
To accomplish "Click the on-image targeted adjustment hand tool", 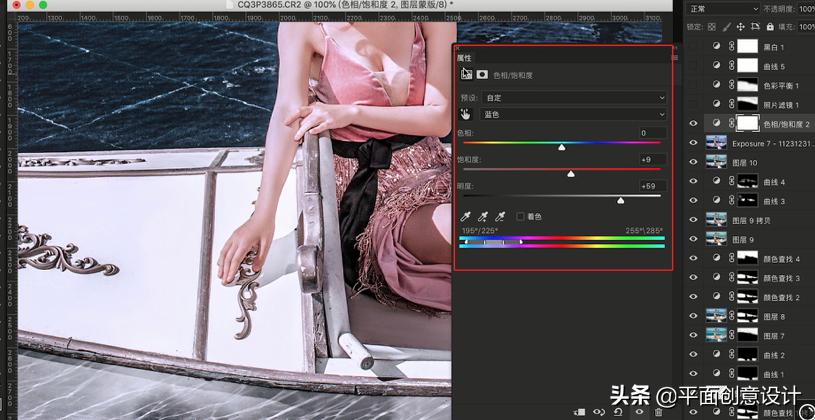I will (465, 115).
